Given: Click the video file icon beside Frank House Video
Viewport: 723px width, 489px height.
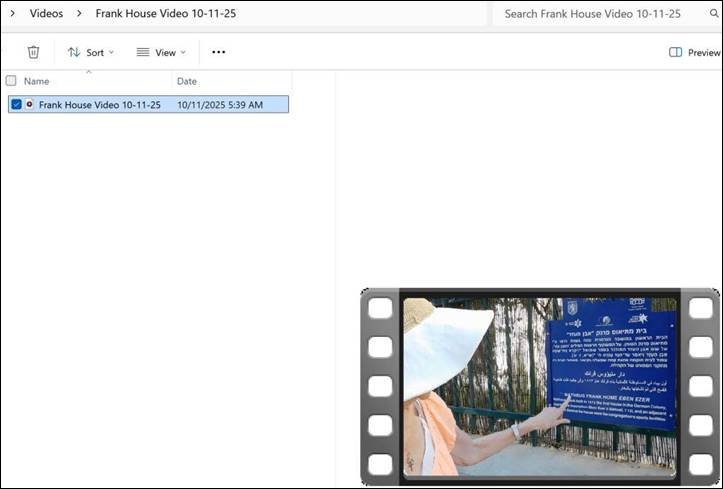Looking at the screenshot, I should (x=30, y=104).
